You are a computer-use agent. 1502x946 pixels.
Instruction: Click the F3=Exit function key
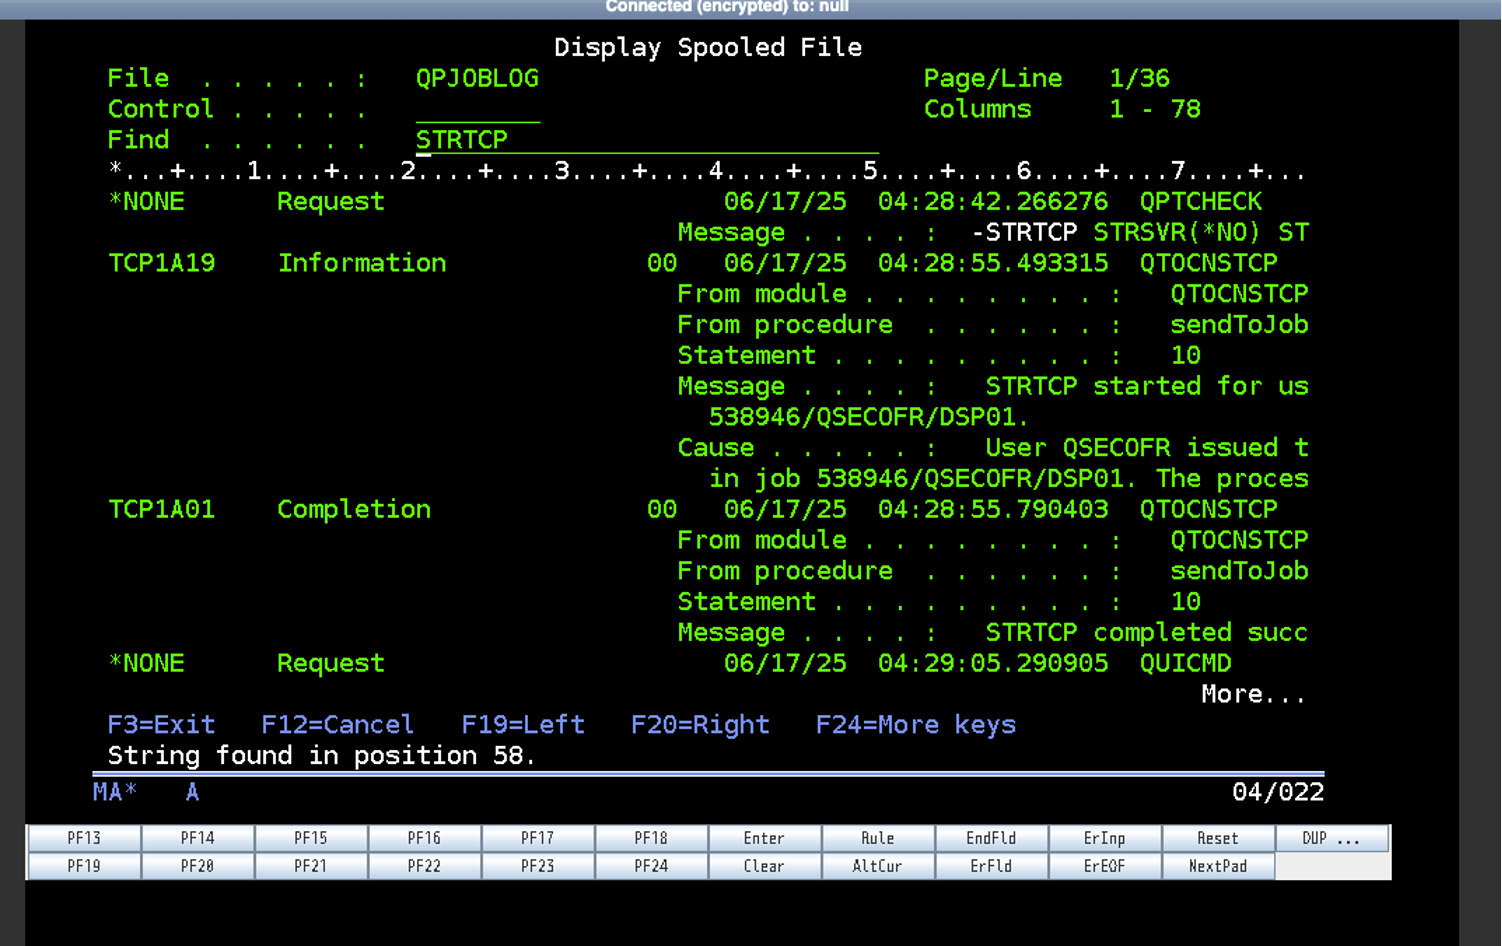[161, 725]
